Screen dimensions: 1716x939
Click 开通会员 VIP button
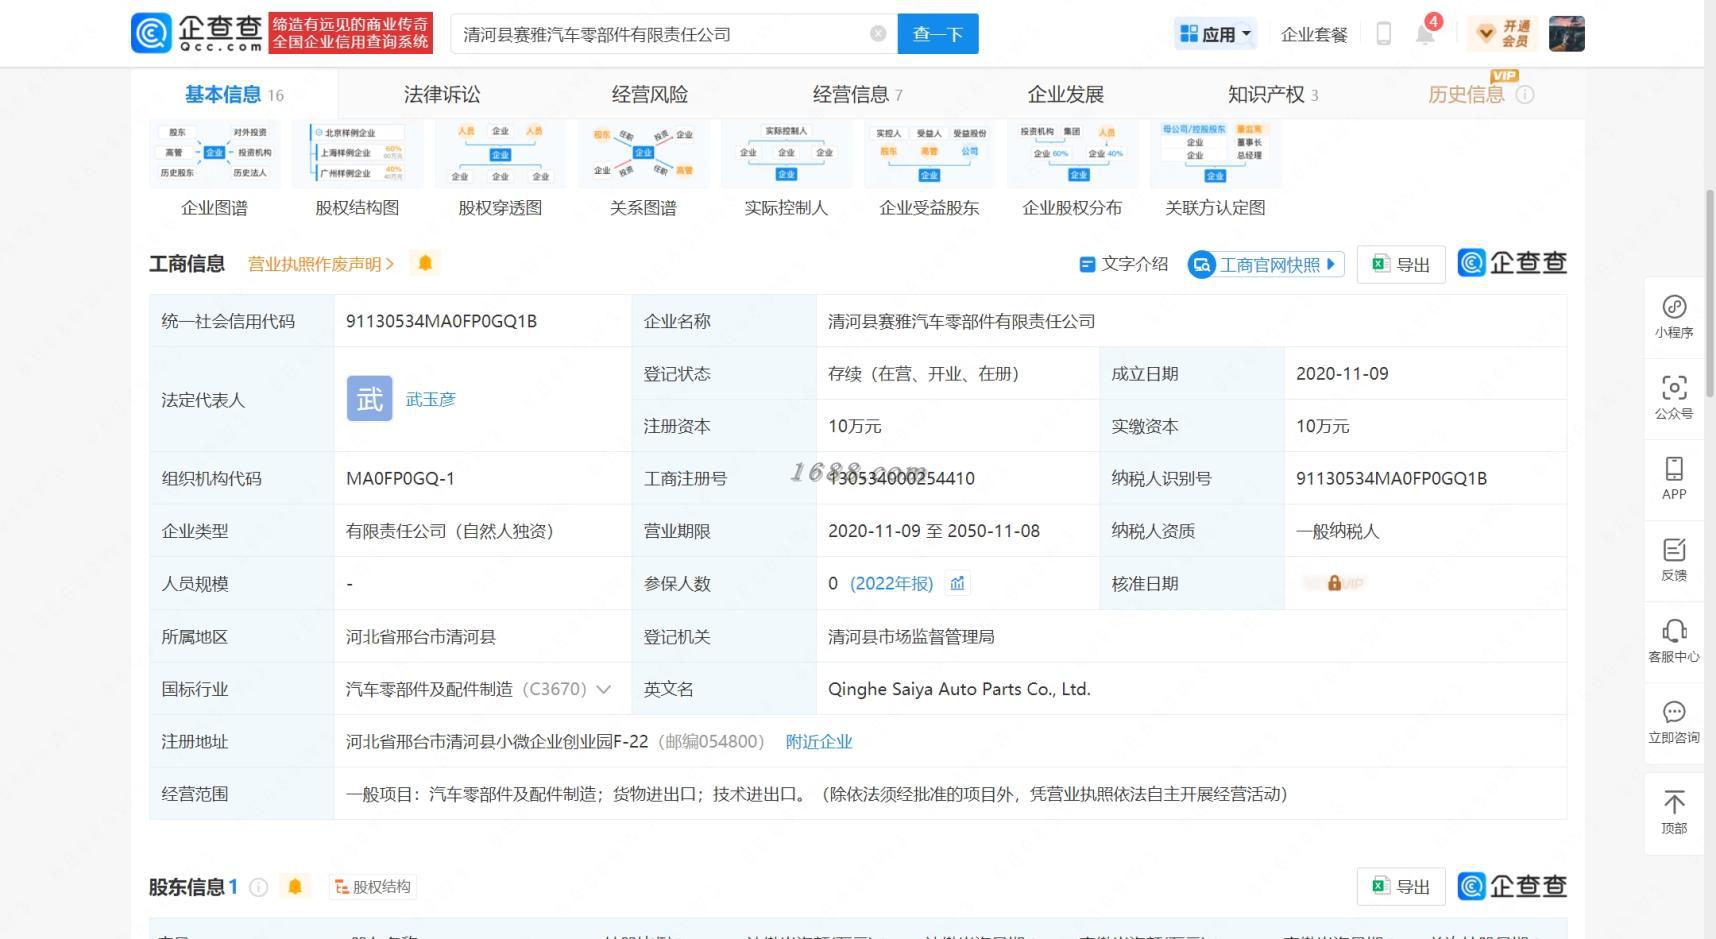click(x=1503, y=34)
